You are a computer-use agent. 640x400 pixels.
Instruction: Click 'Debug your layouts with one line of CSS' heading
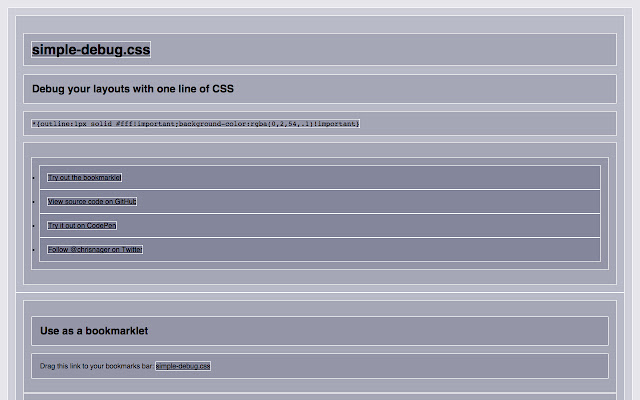133,89
